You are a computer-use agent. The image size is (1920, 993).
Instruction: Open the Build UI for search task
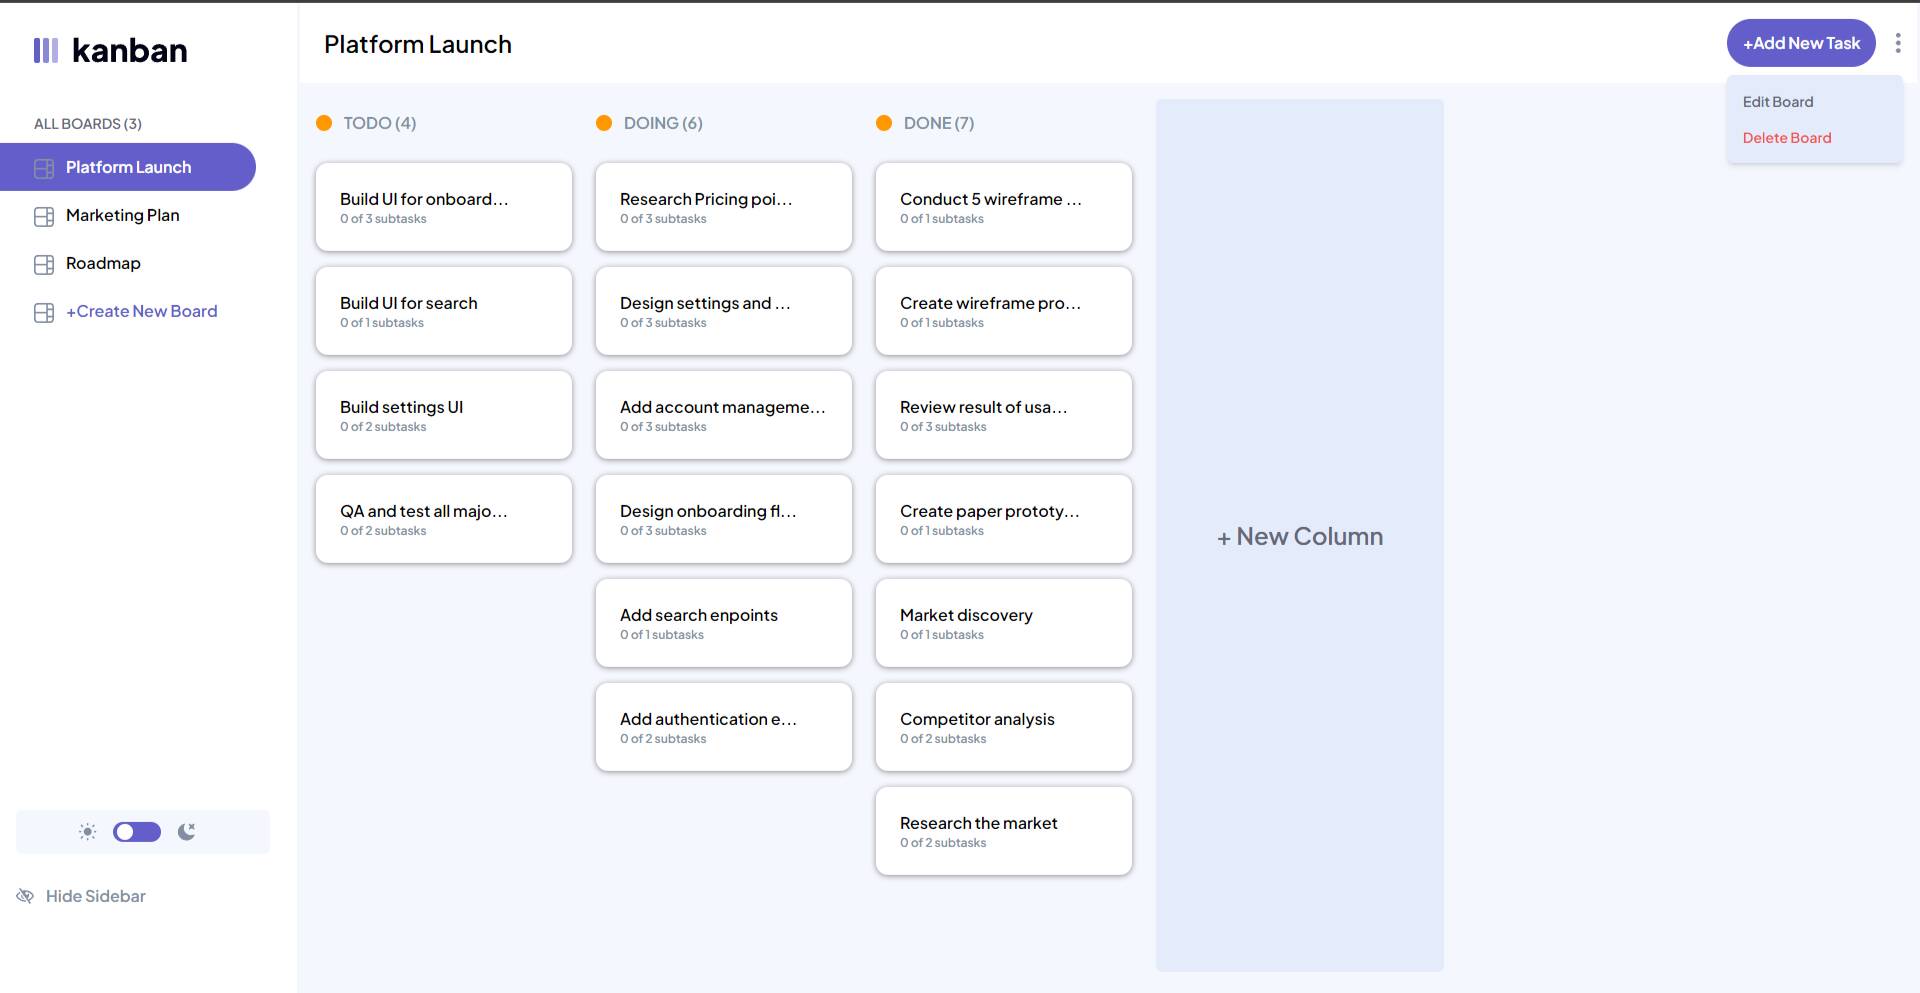click(444, 311)
